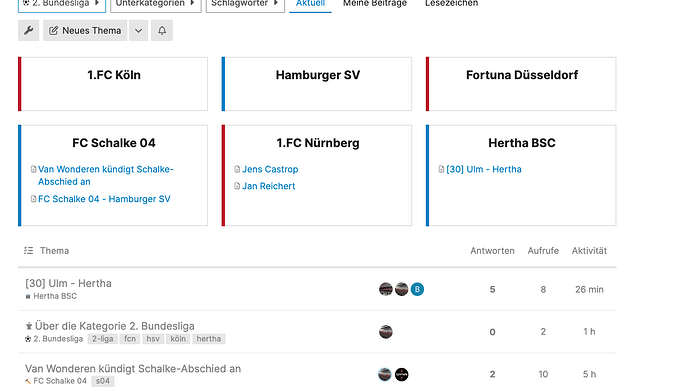Open the Hamburger SV category box

(x=317, y=84)
